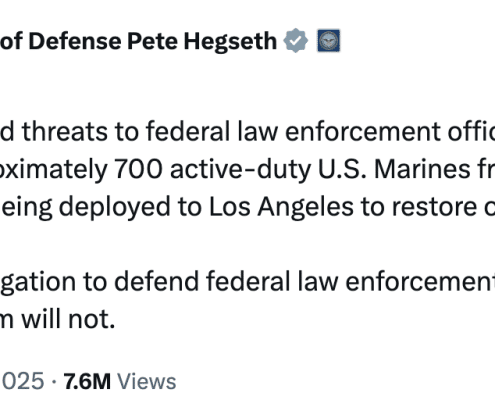Click the line about deployed to Los Angeles
Image resolution: width=495 pixels, height=400 pixels.
tap(247, 207)
